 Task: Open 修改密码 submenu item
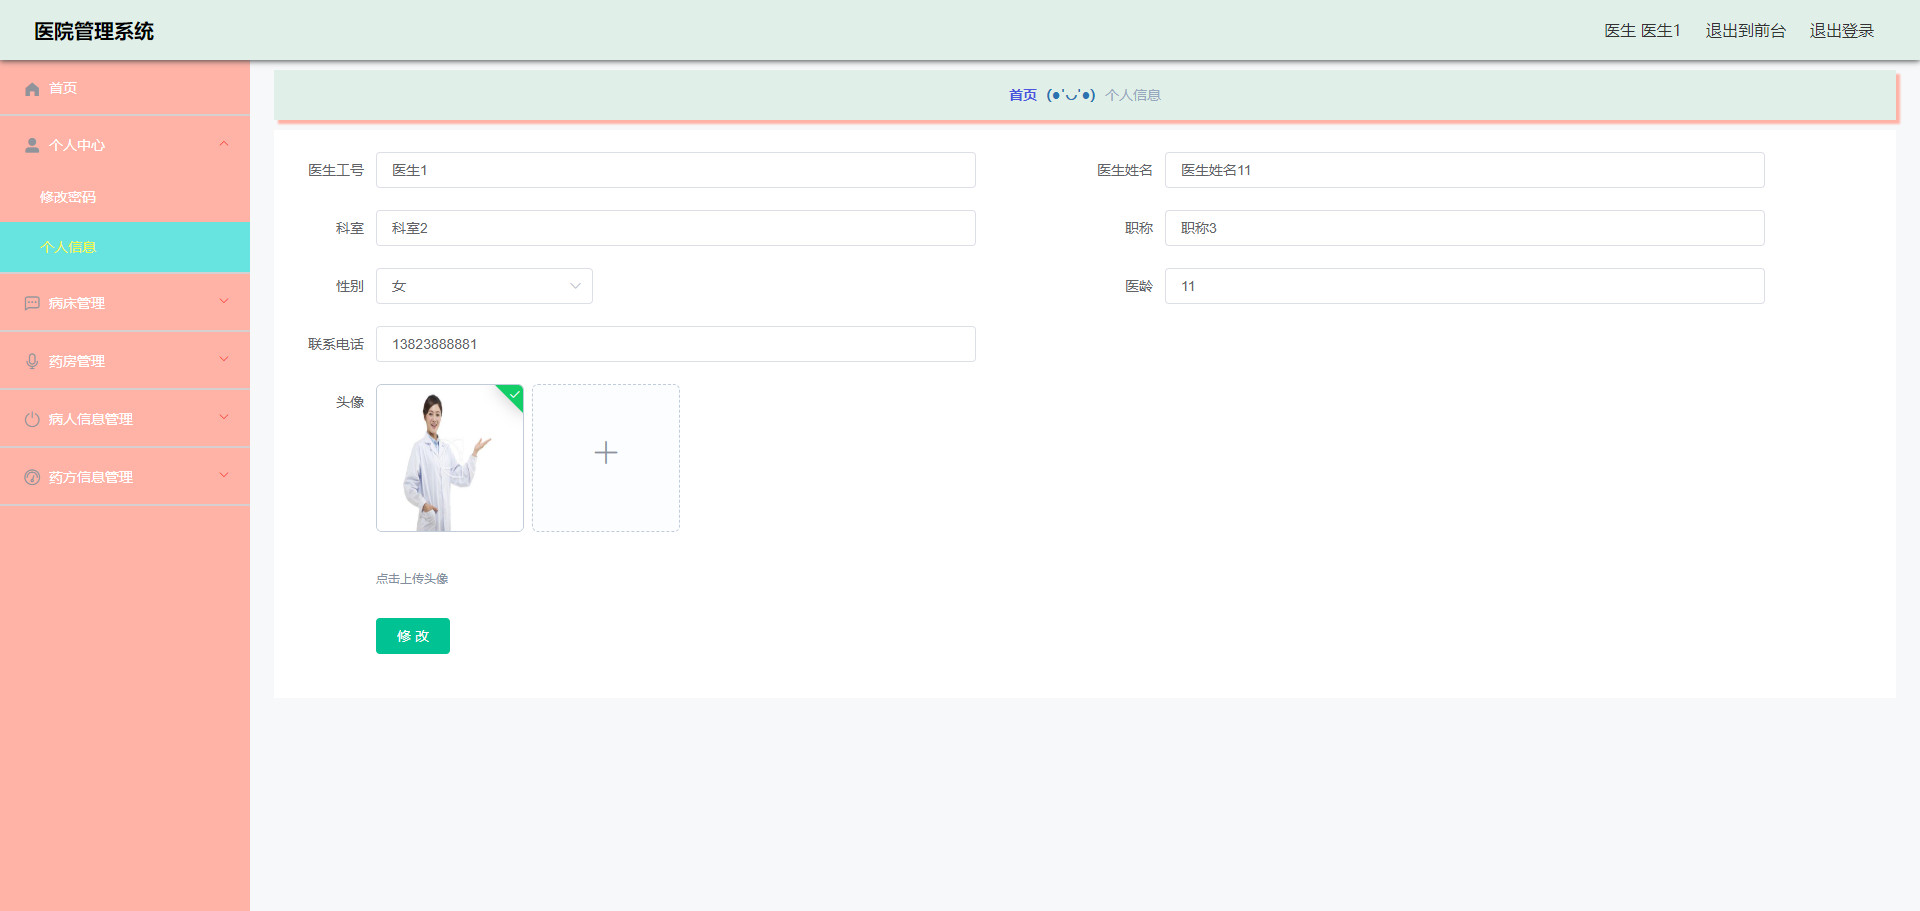[x=125, y=197]
